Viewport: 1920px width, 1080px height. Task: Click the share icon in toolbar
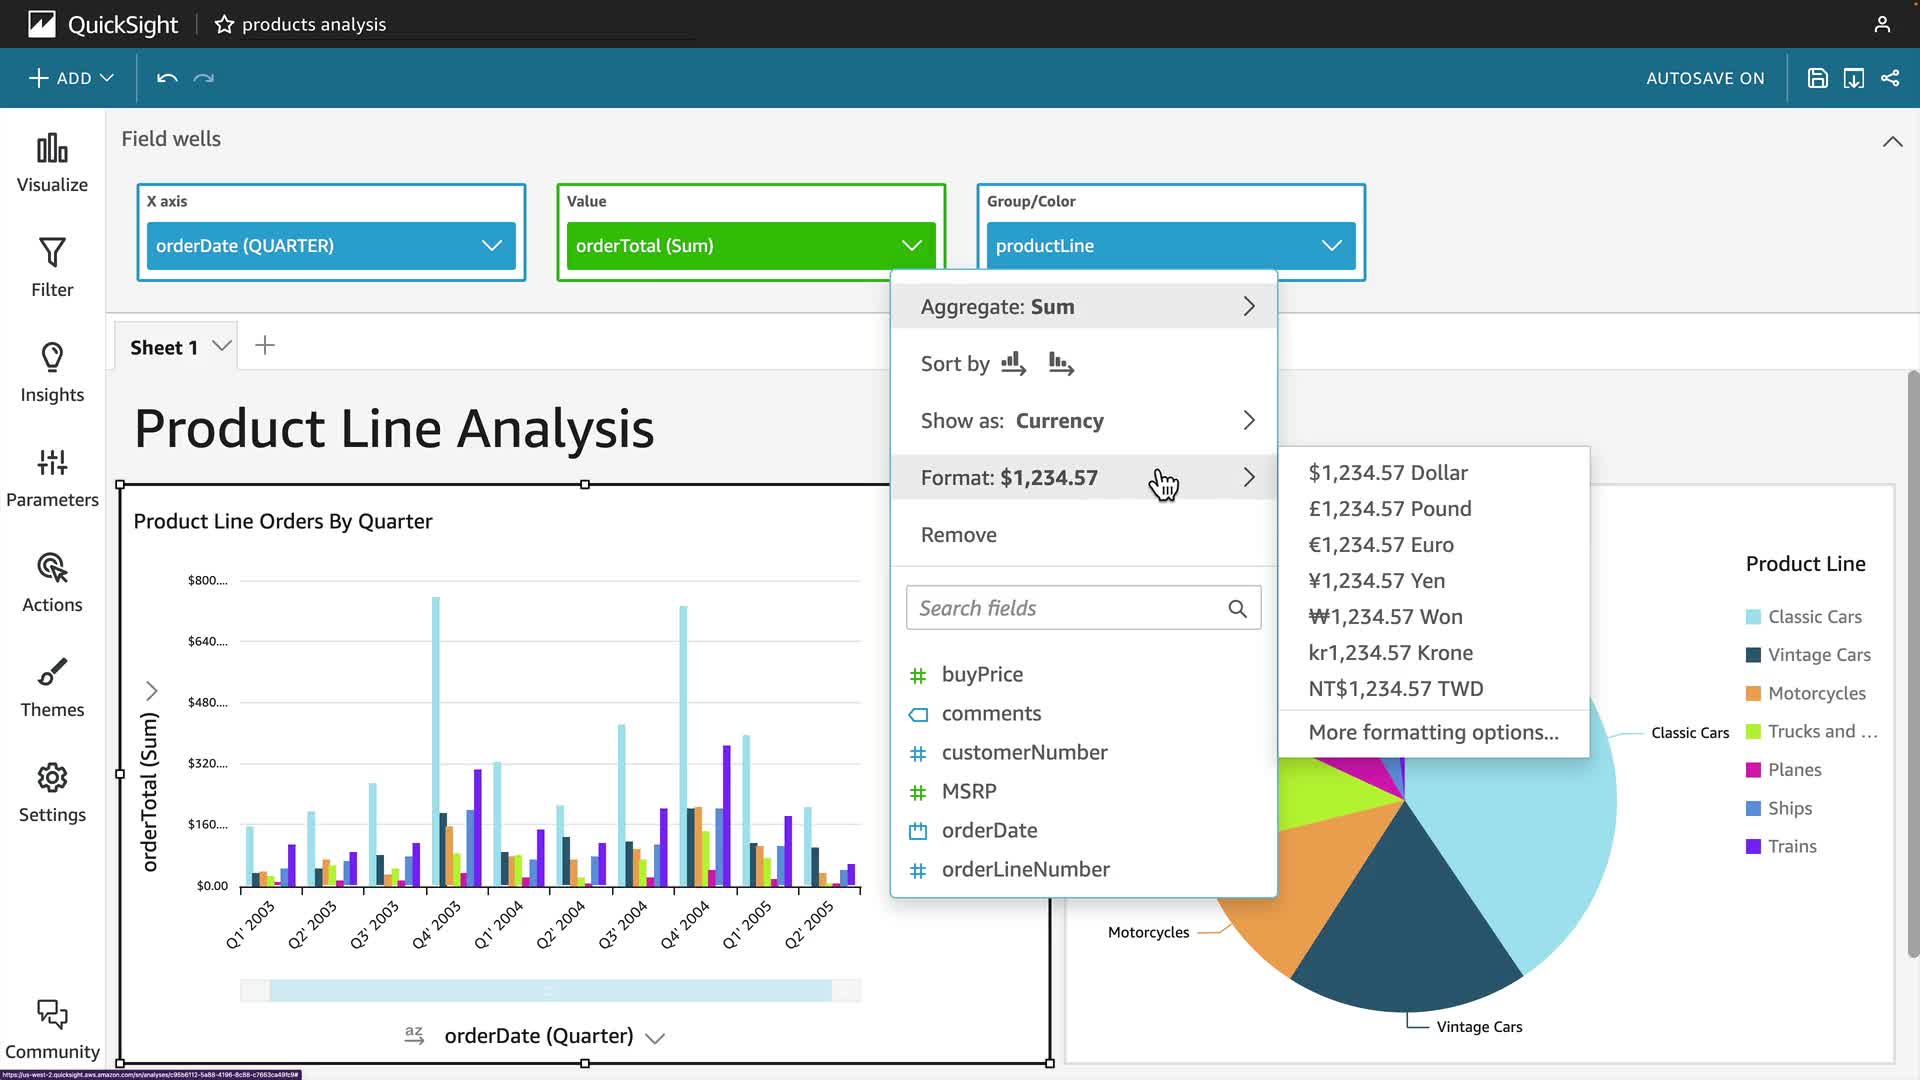(1890, 78)
